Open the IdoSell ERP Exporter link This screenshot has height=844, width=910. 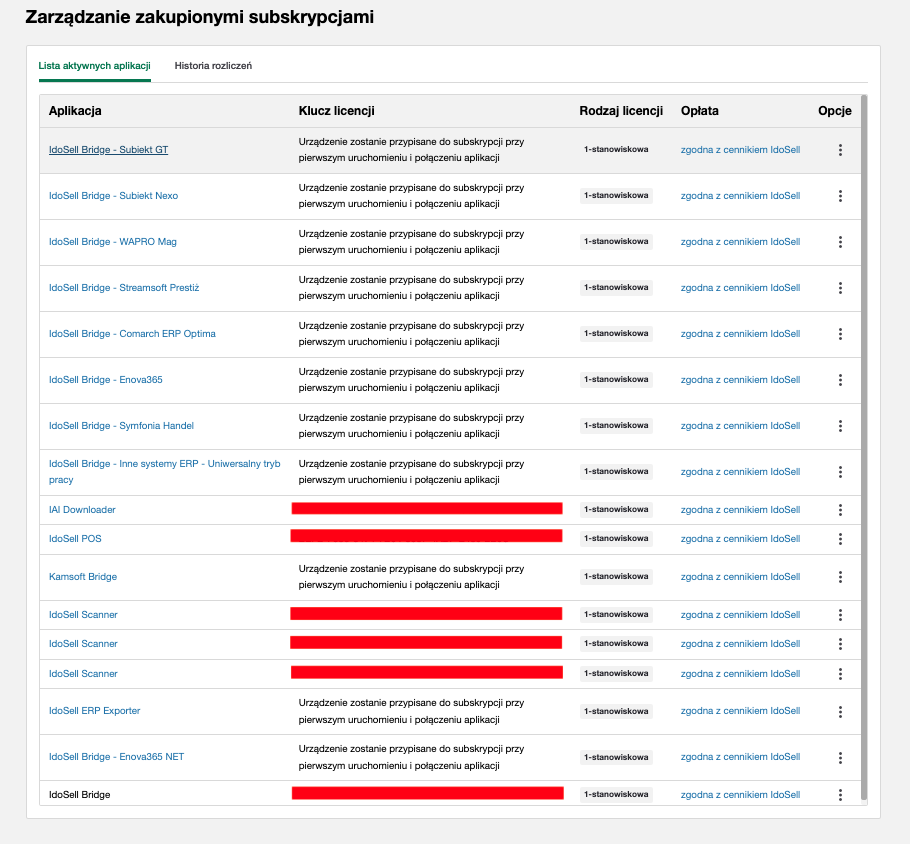tap(95, 710)
